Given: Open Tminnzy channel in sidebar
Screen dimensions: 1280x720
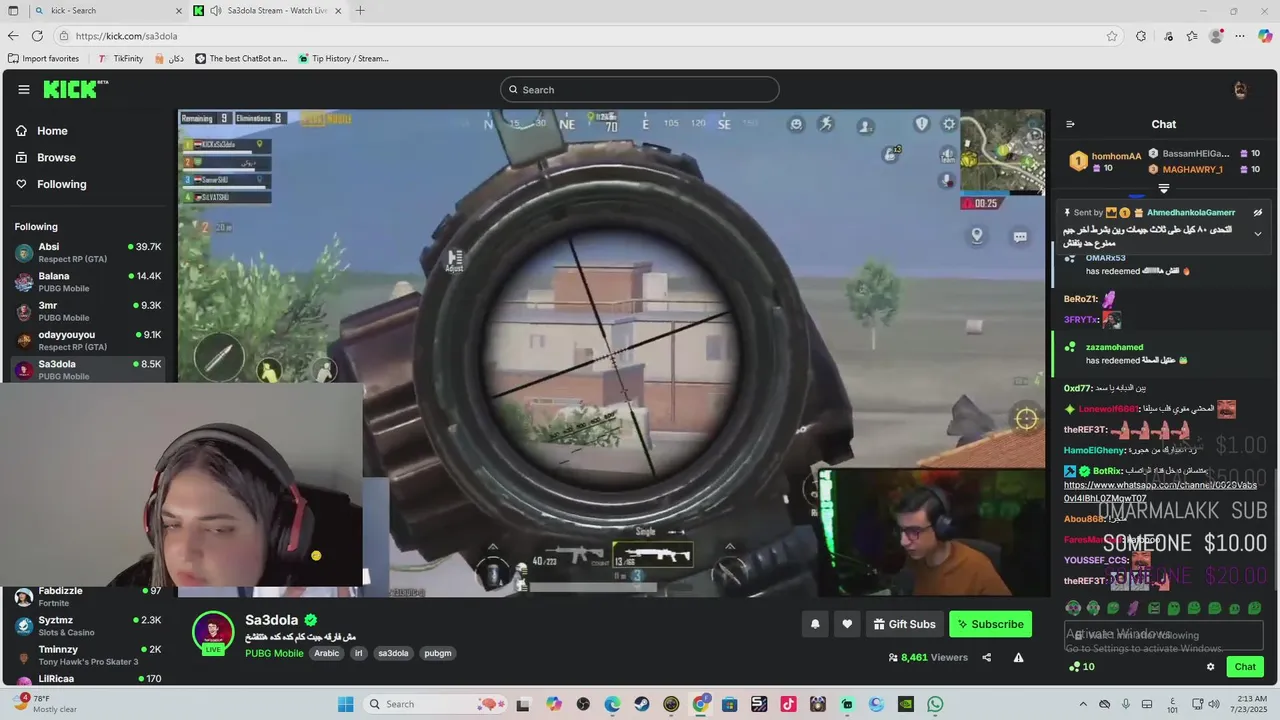Looking at the screenshot, I should point(88,655).
